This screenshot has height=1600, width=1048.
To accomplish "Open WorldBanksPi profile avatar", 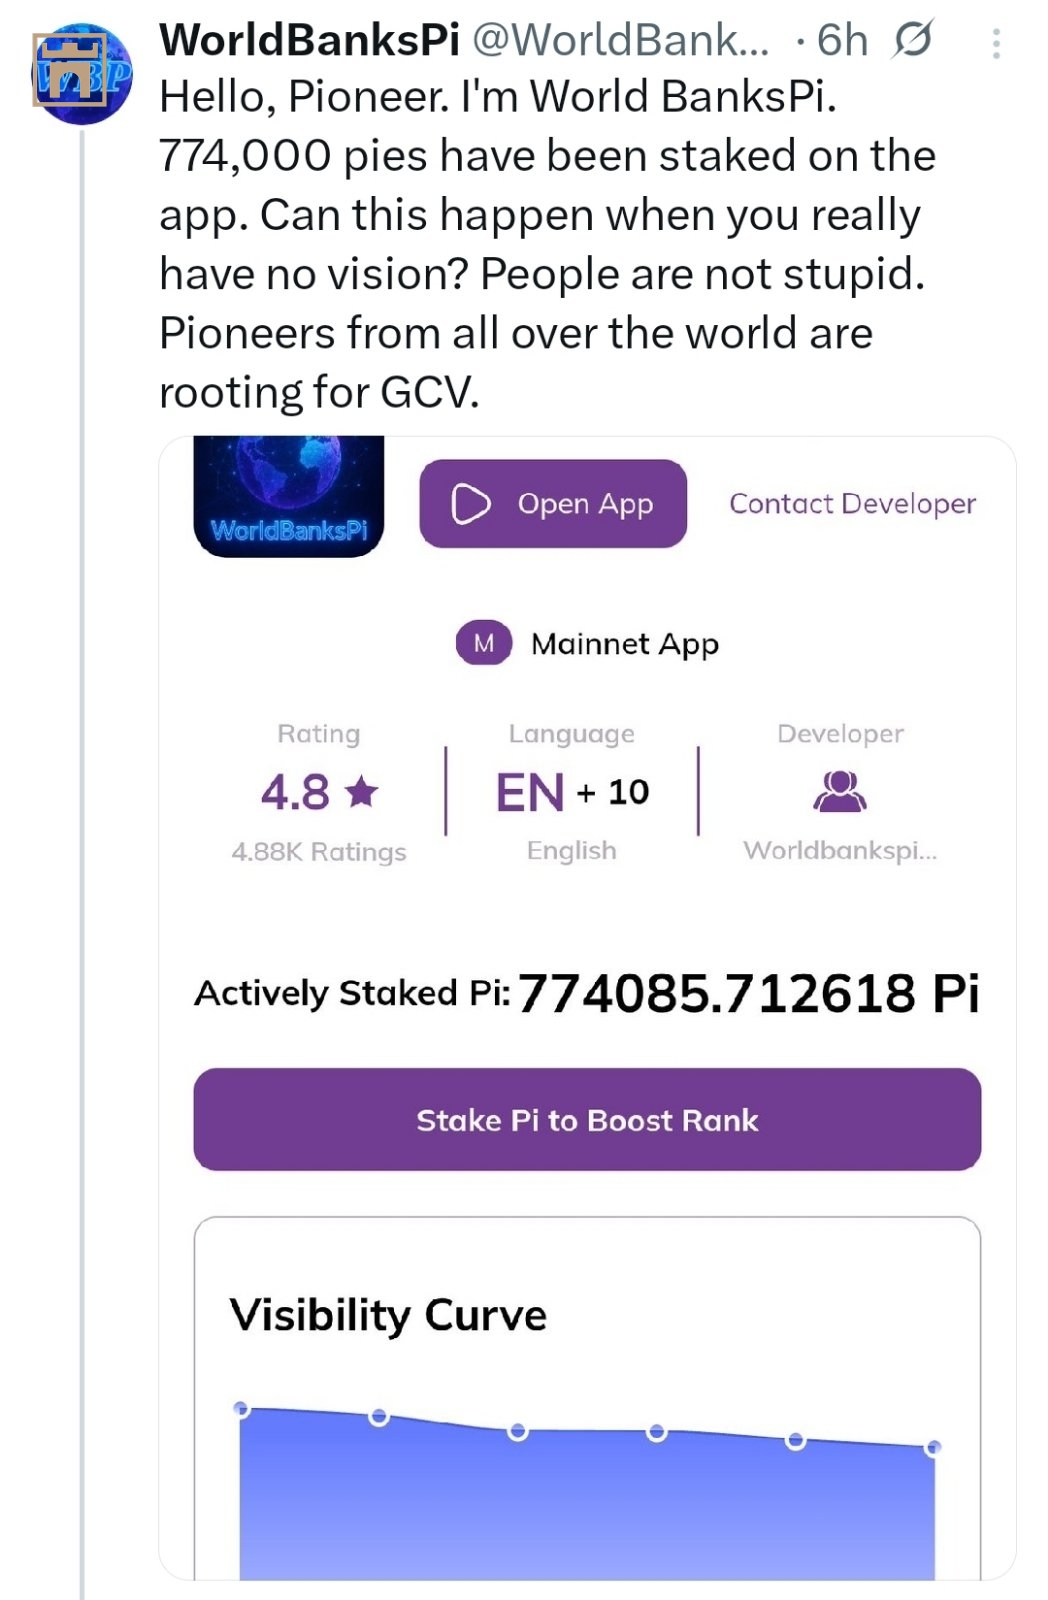I will pos(82,73).
